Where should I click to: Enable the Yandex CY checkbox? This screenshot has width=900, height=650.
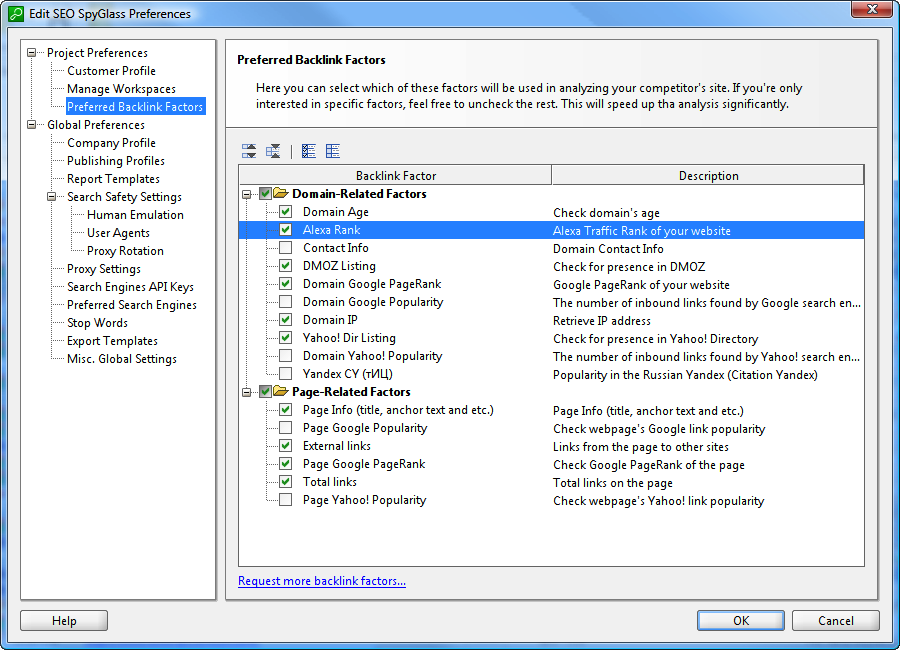285,373
